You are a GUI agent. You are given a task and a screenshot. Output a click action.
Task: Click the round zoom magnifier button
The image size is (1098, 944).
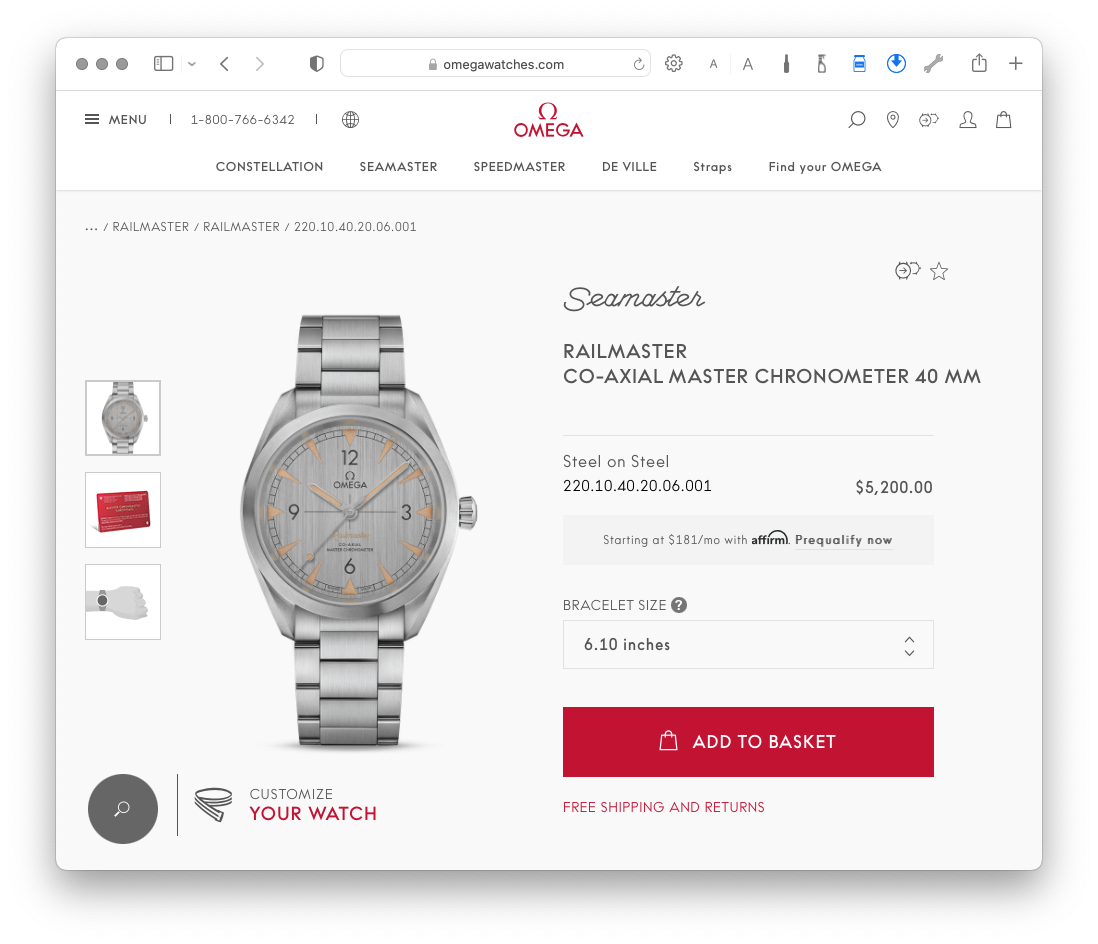click(123, 809)
